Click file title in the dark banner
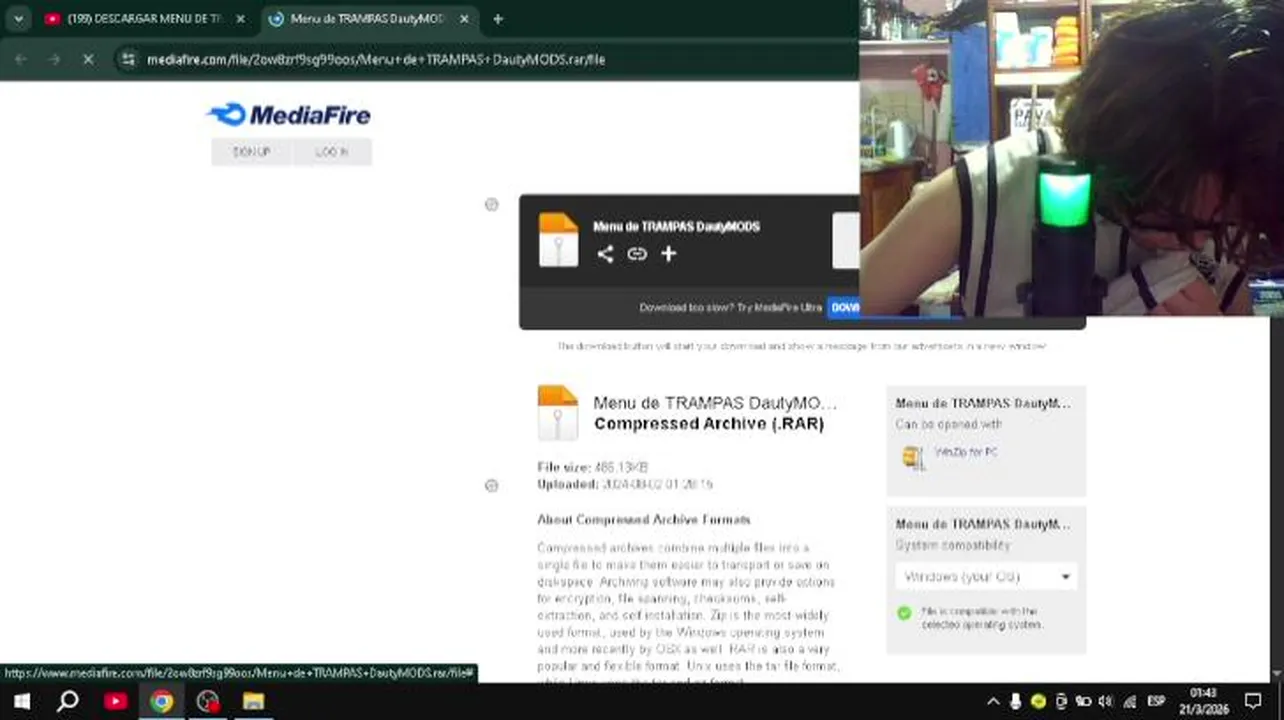Image resolution: width=1284 pixels, height=720 pixels. coord(676,227)
